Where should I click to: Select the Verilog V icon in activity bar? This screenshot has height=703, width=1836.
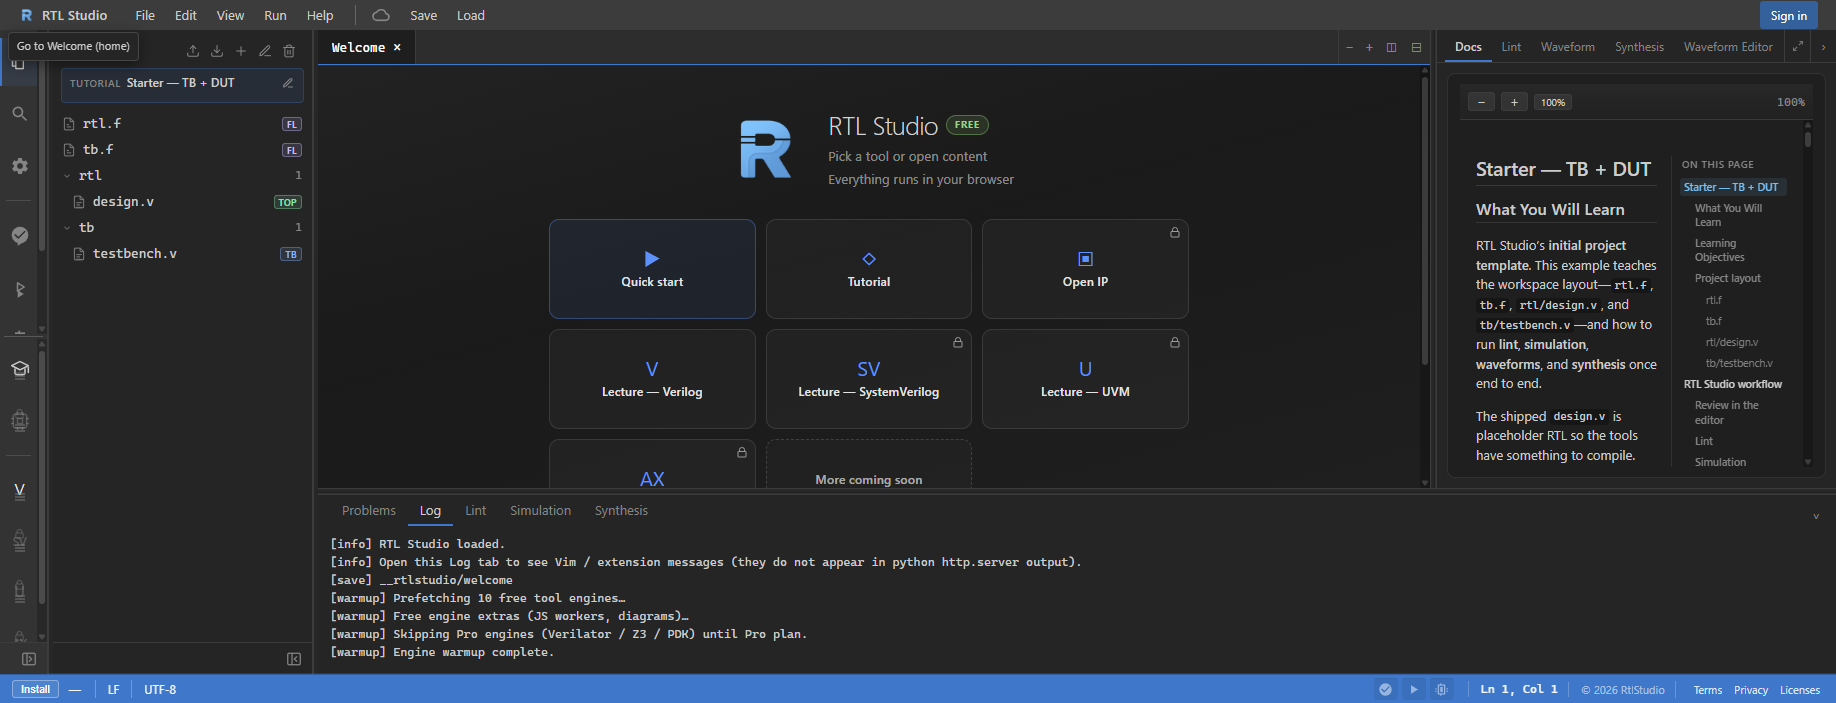19,490
